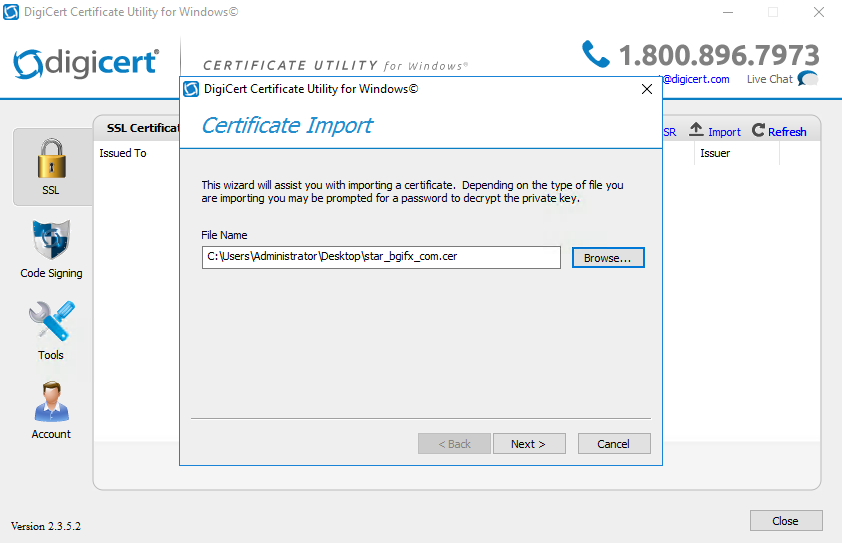Click the Browse... button
842x543 pixels.
click(608, 258)
